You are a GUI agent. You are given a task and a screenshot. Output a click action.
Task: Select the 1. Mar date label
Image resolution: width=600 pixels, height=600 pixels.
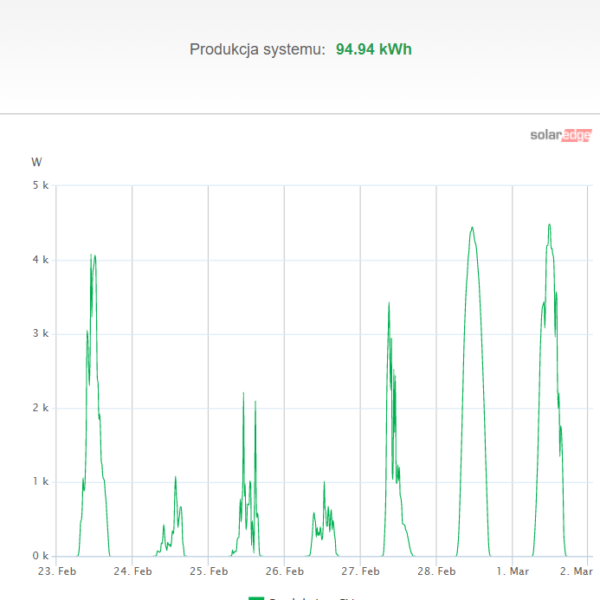click(512, 572)
